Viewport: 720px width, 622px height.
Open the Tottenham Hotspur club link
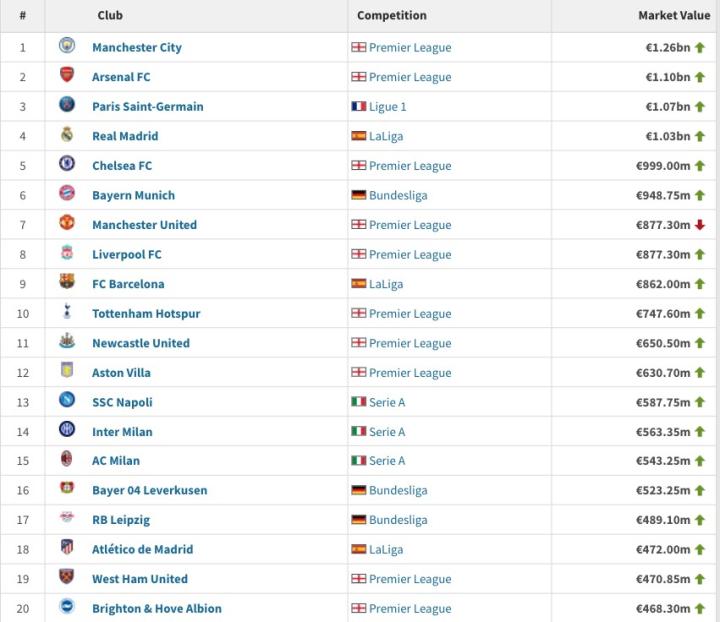point(146,314)
